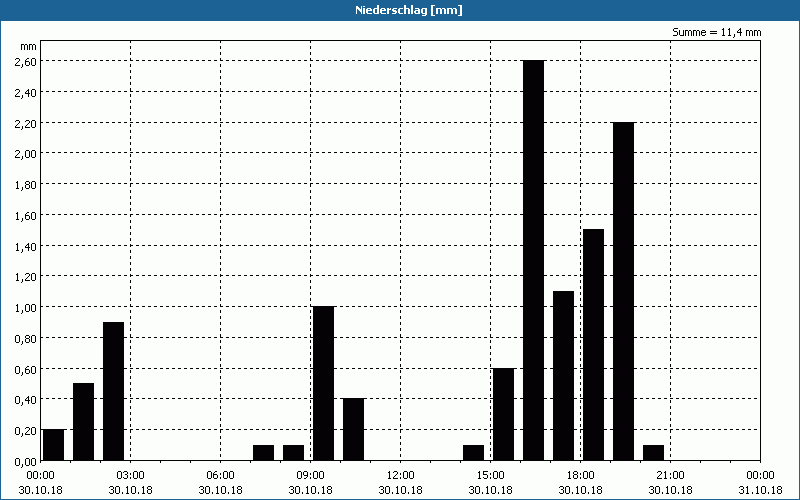Click the 1,00 mm bar starting at 09:00
Screen dimensions: 800x500
pyautogui.click(x=323, y=384)
